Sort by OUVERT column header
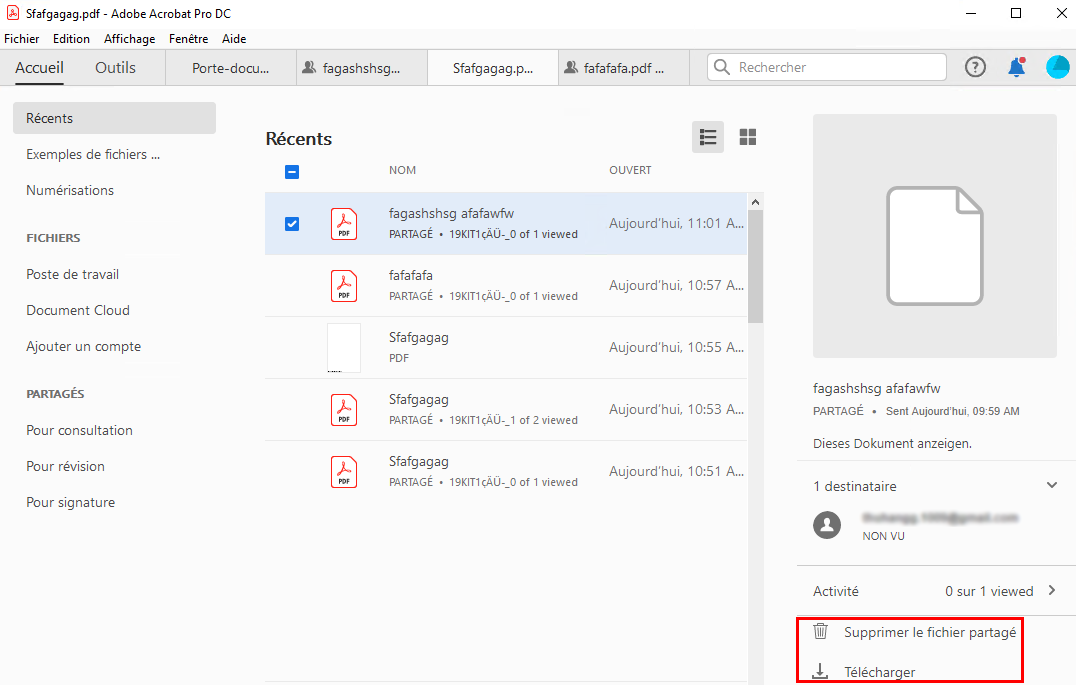This screenshot has height=685, width=1076. (630, 170)
